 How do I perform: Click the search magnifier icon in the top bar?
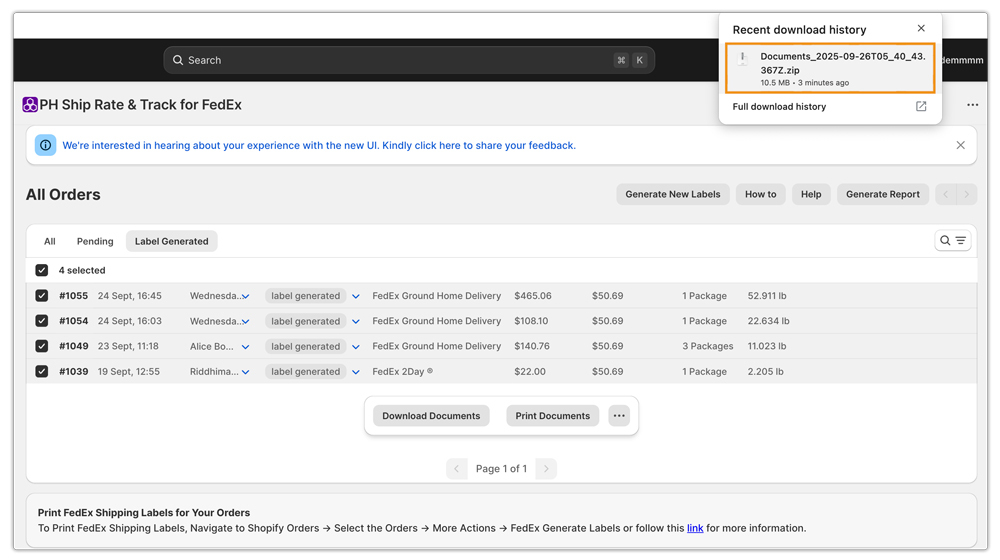(178, 60)
